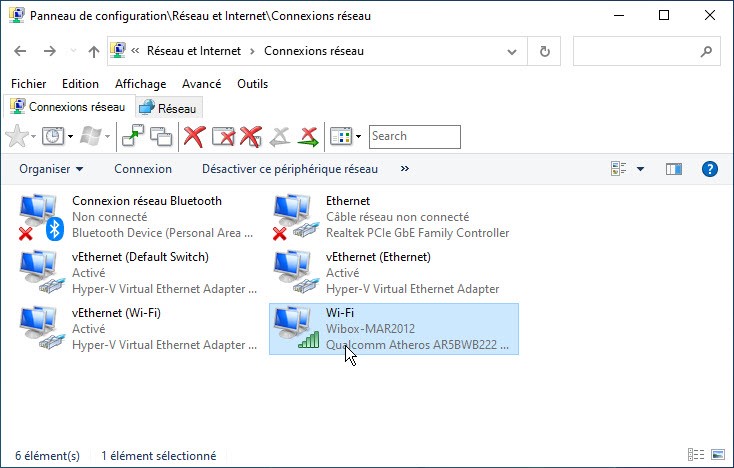Go back with the left arrow
734x468 pixels.
click(x=20, y=51)
